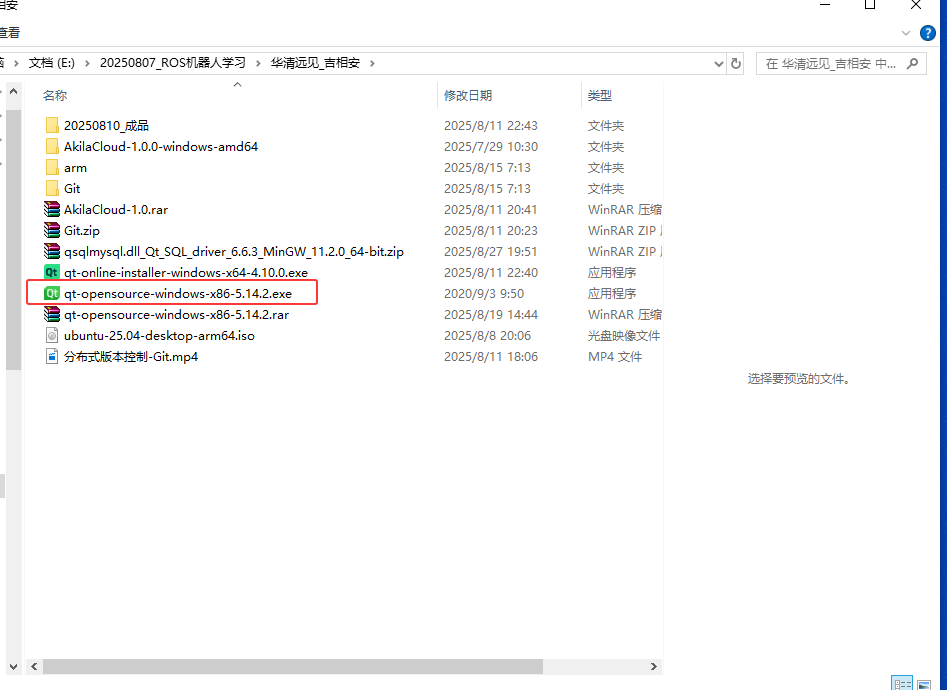Go to 华清远见_吉相安 in breadcrumb

(x=315, y=63)
